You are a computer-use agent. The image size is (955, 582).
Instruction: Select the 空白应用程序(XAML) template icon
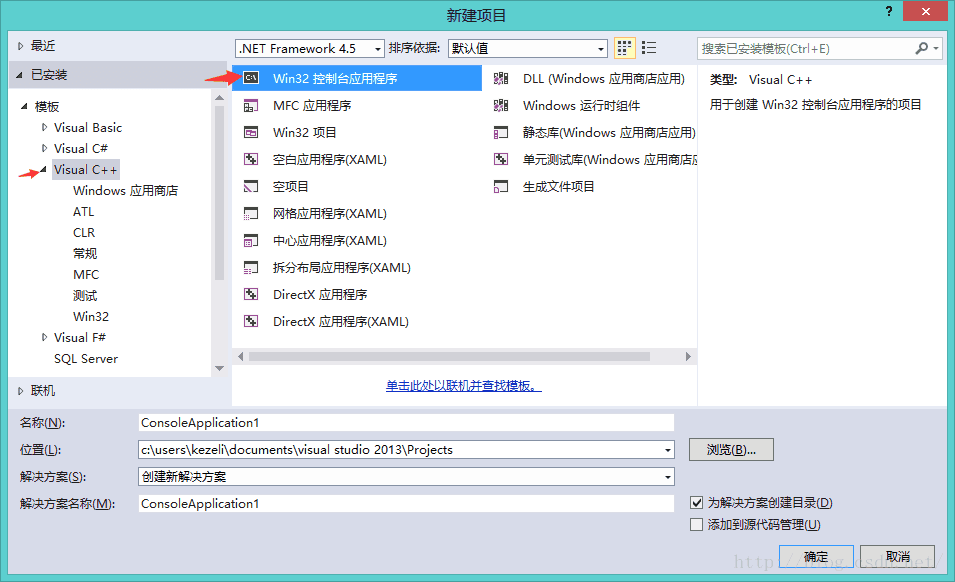tap(251, 160)
